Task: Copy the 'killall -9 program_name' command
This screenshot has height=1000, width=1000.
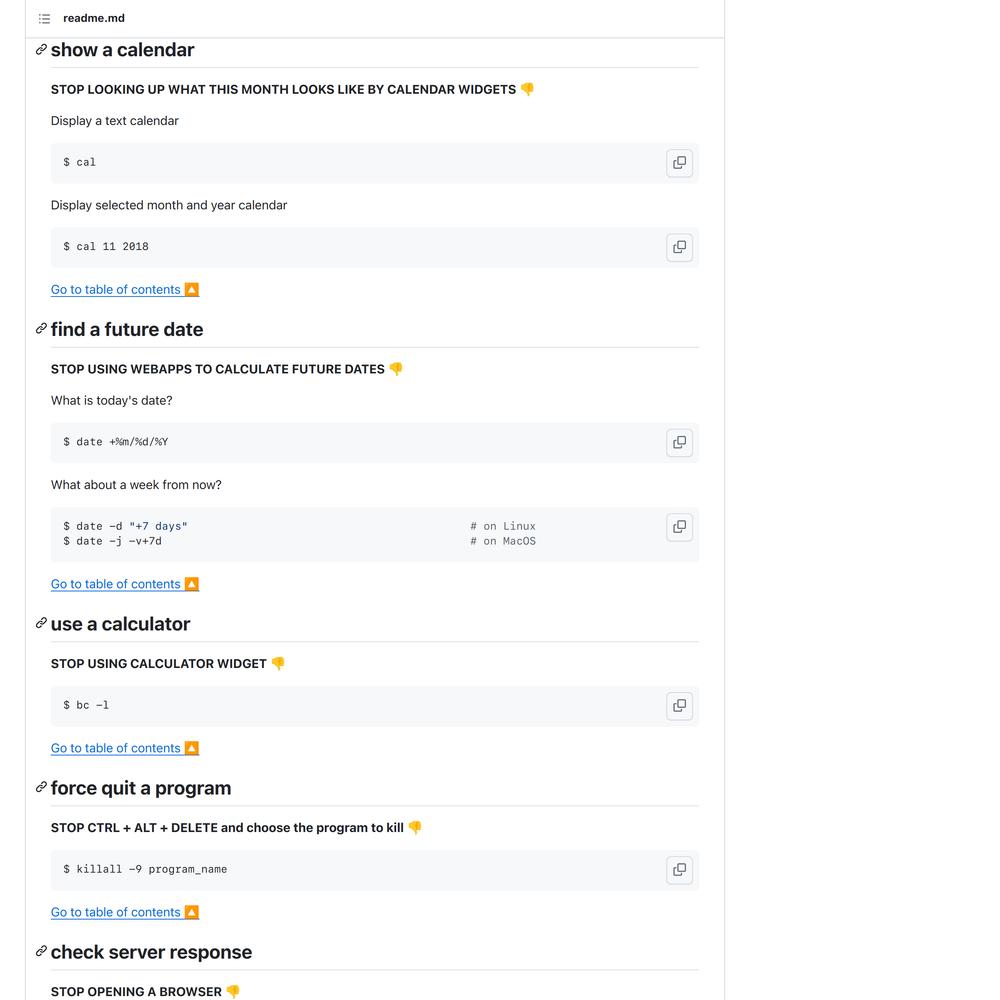Action: pyautogui.click(x=679, y=869)
